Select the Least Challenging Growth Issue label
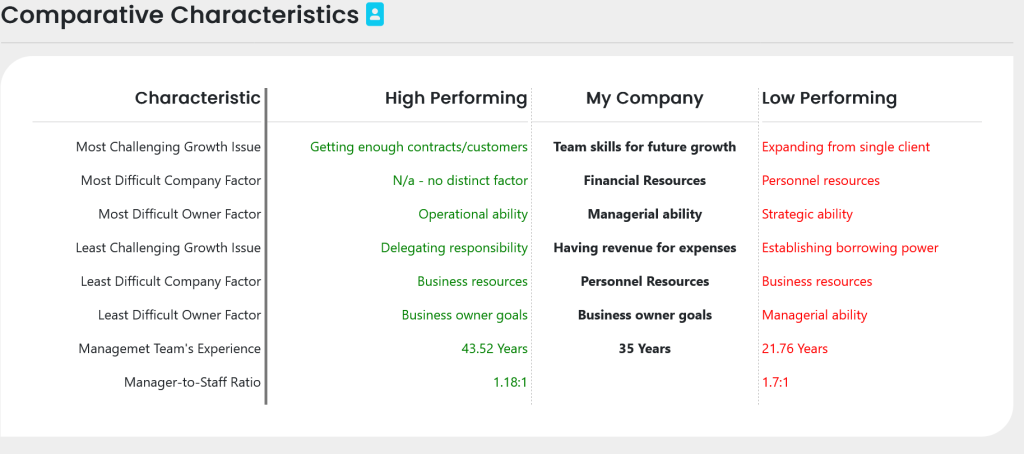The width and height of the screenshot is (1024, 454). tap(168, 248)
